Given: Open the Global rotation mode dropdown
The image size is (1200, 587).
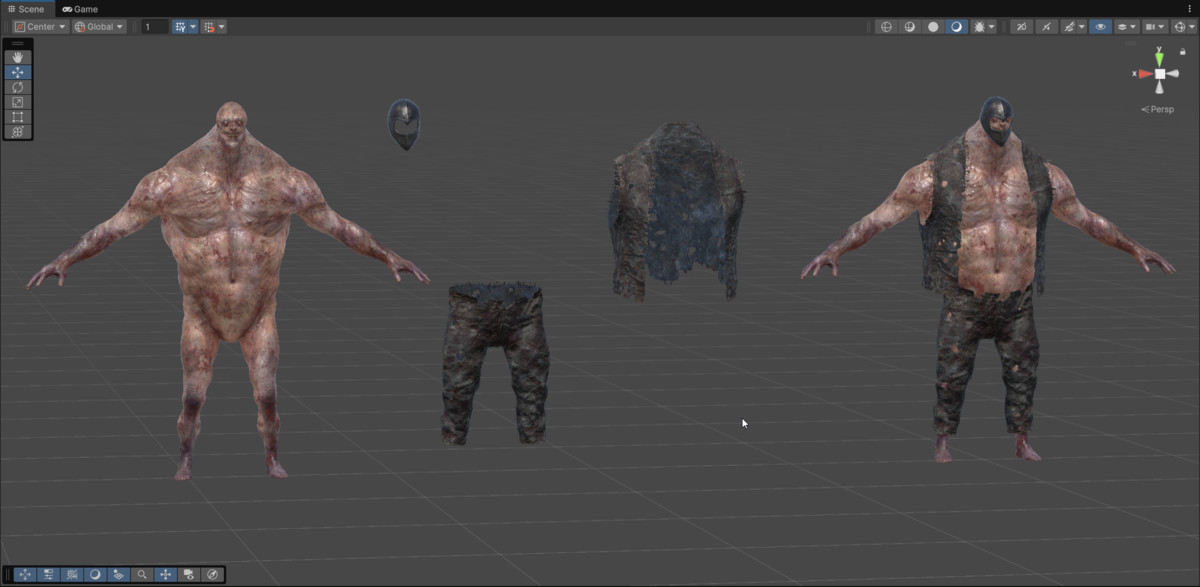Looking at the screenshot, I should 99,27.
